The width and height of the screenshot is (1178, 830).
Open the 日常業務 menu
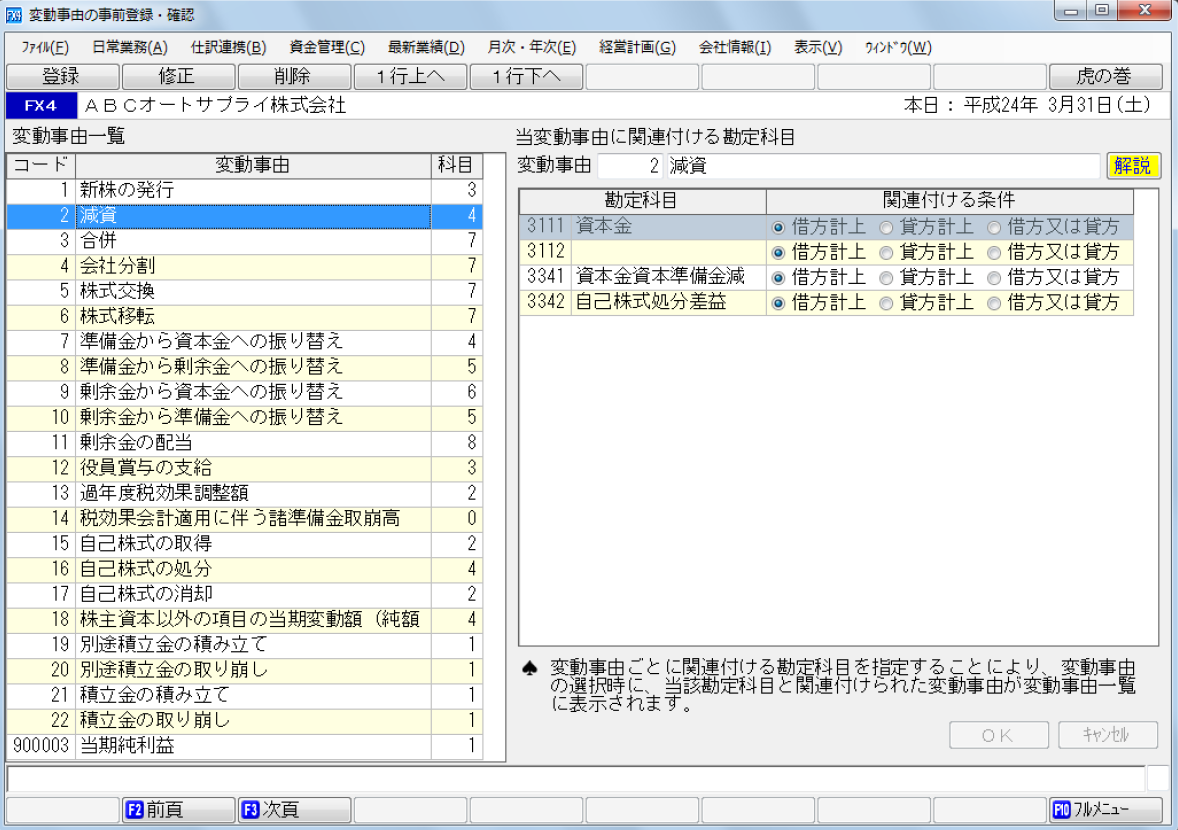[x=129, y=47]
